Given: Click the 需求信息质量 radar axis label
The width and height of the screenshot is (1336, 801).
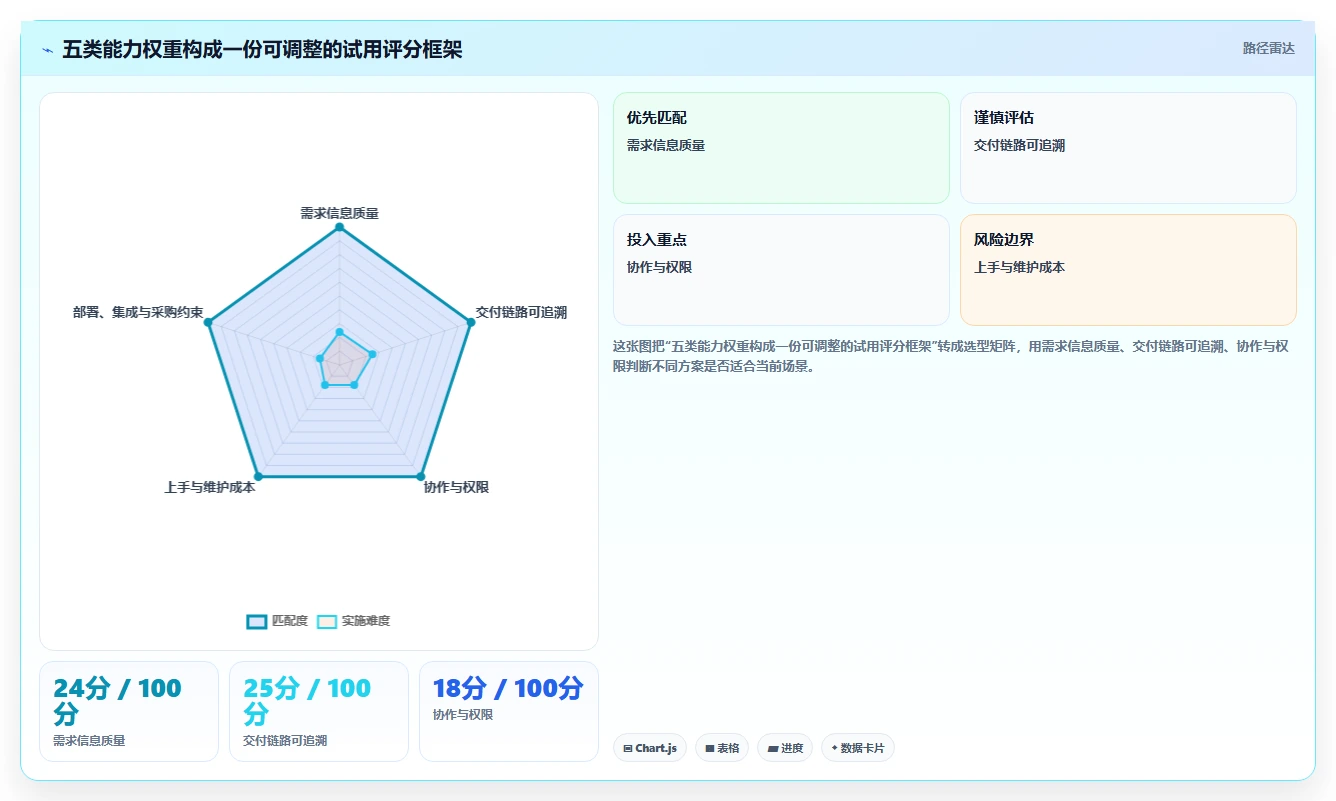Looking at the screenshot, I should 339,213.
